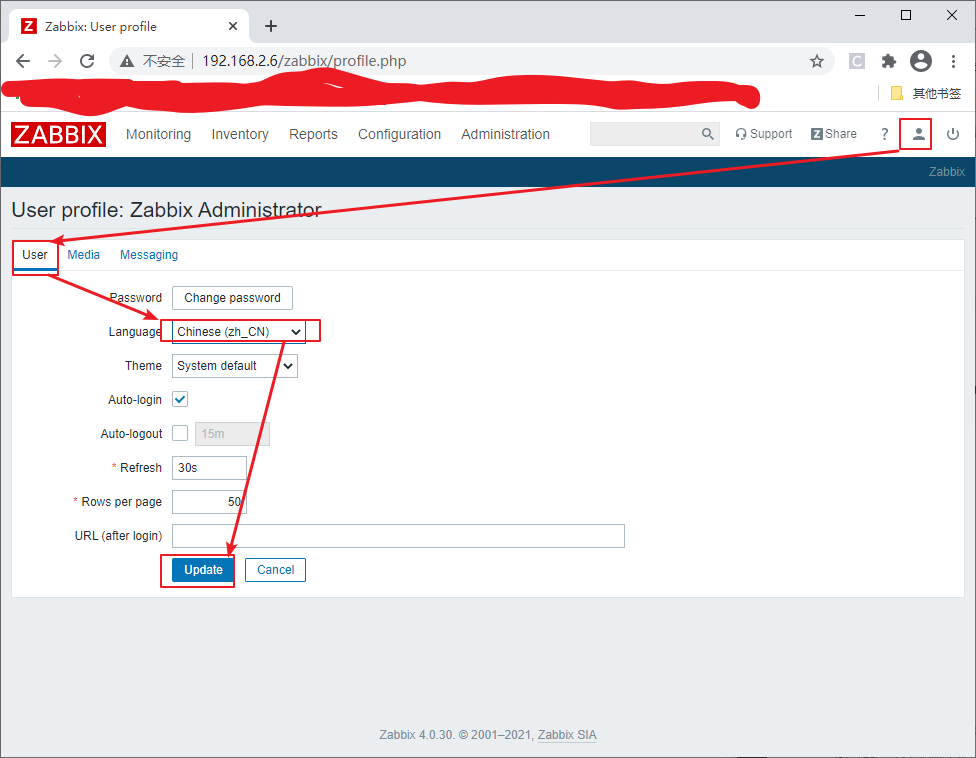The image size is (976, 758).
Task: Bookmark this page with star icon
Action: click(817, 61)
